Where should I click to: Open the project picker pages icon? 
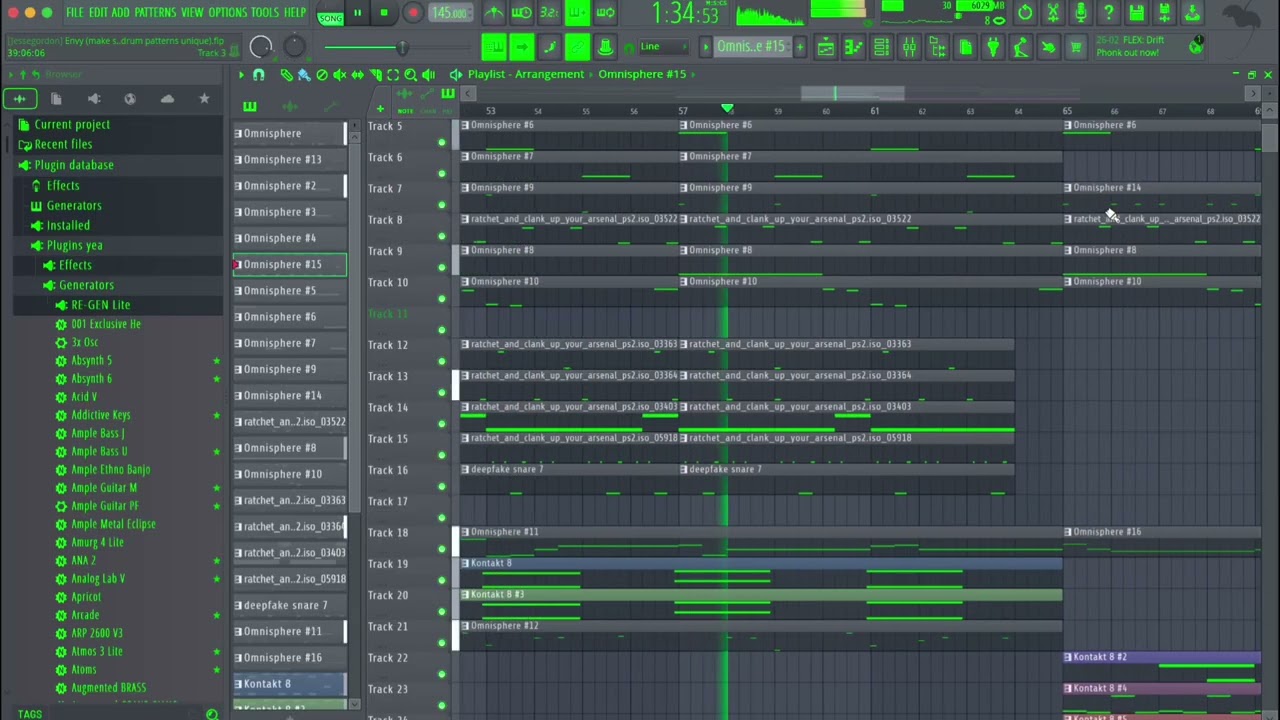tap(965, 47)
